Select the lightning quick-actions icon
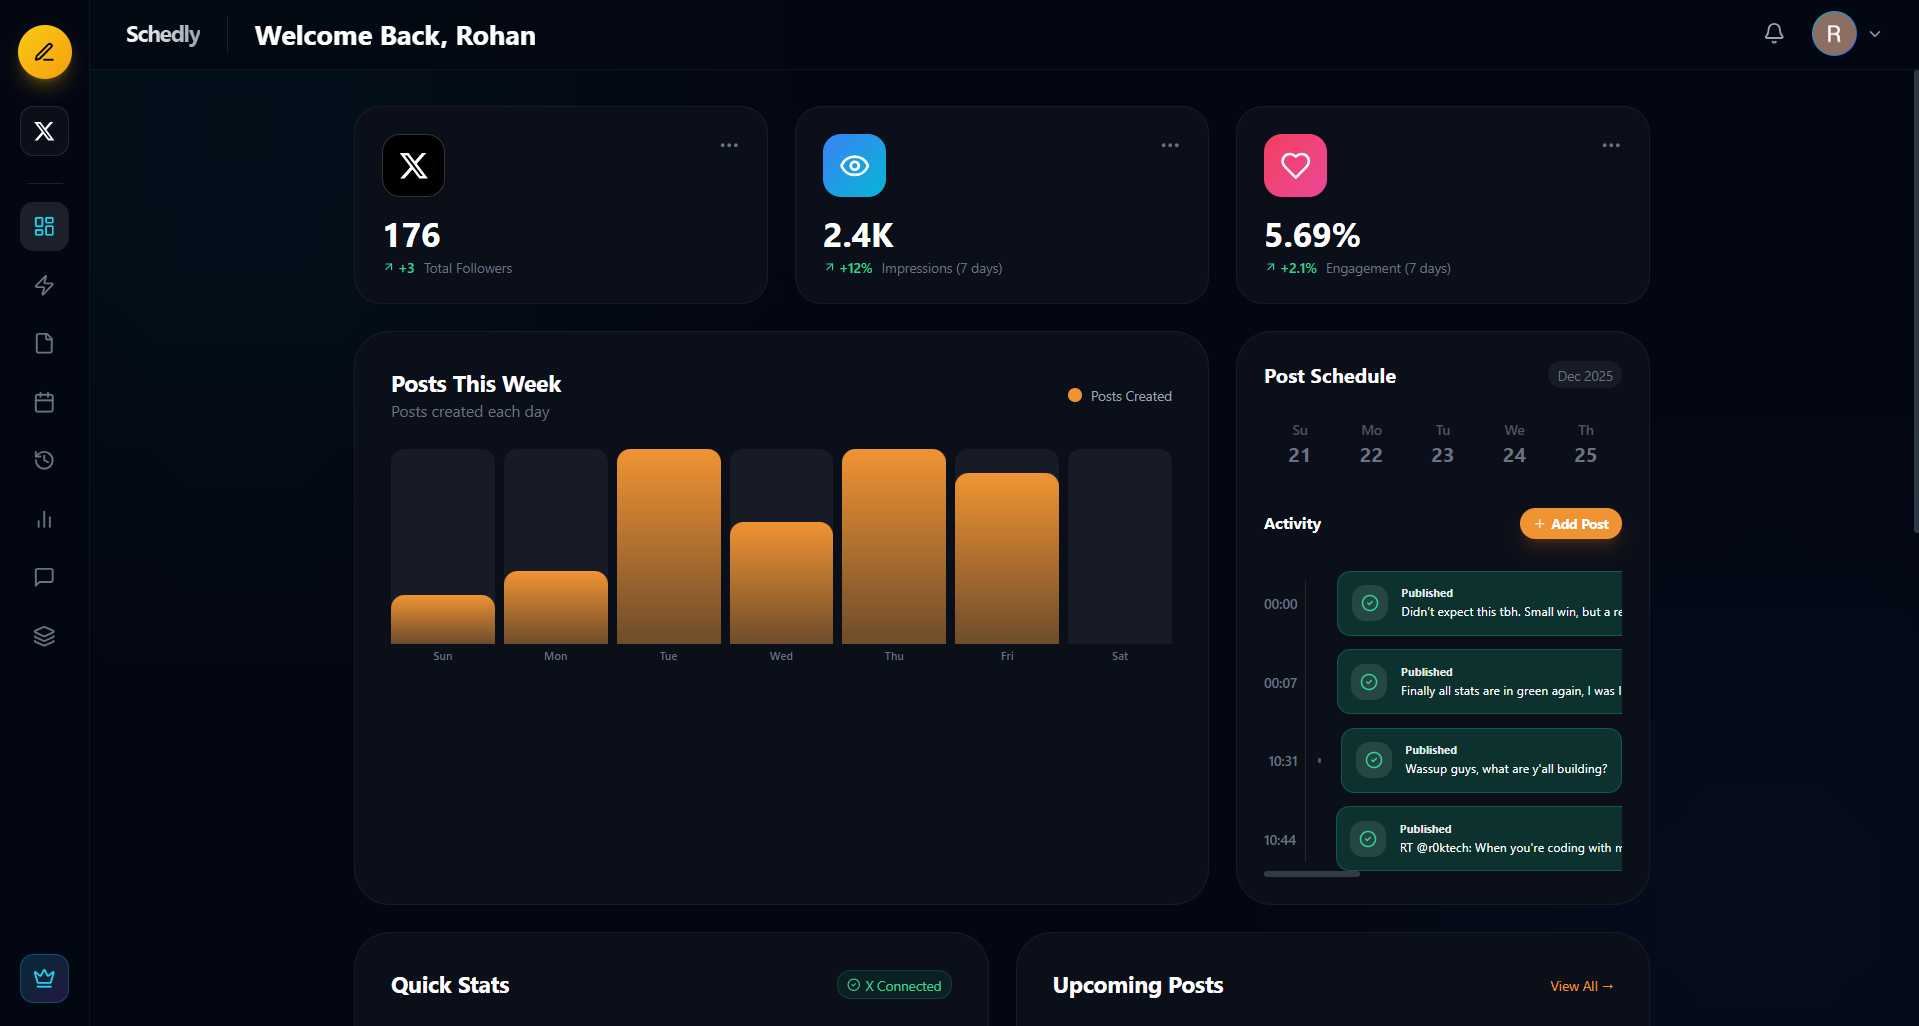1919x1026 pixels. click(x=44, y=285)
